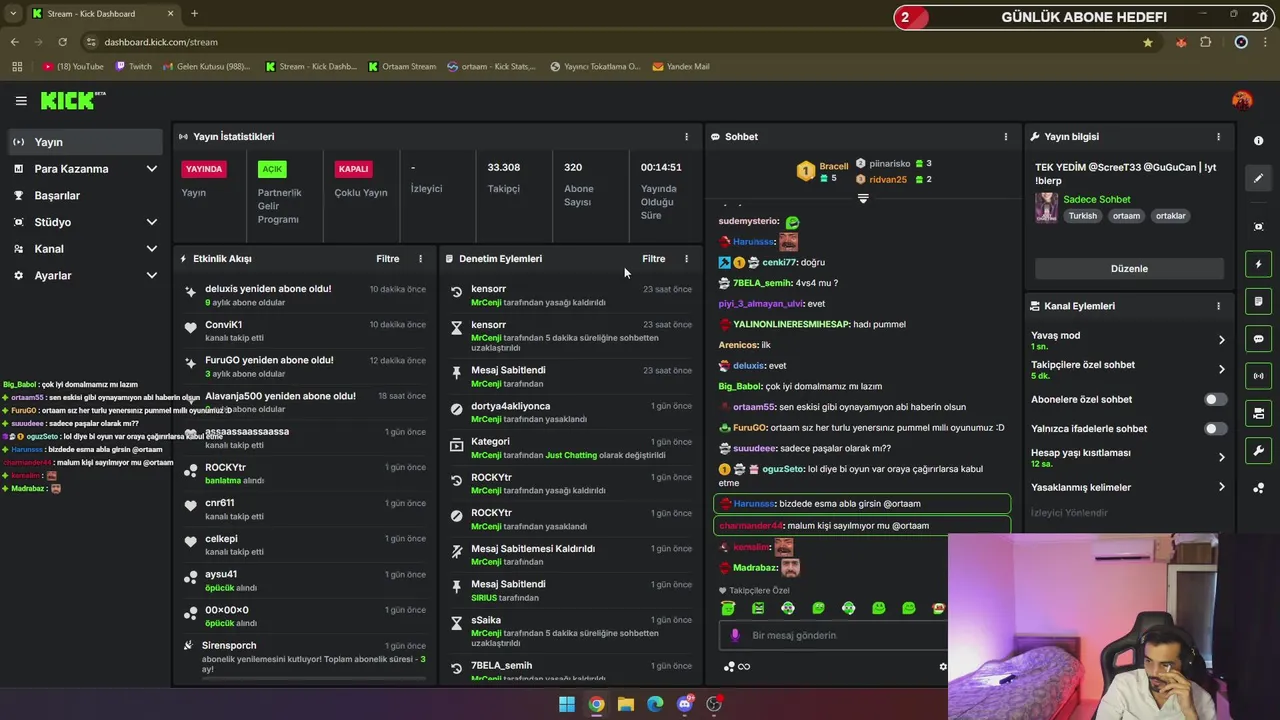
Task: Click the Turkish tag
Action: 1082,216
